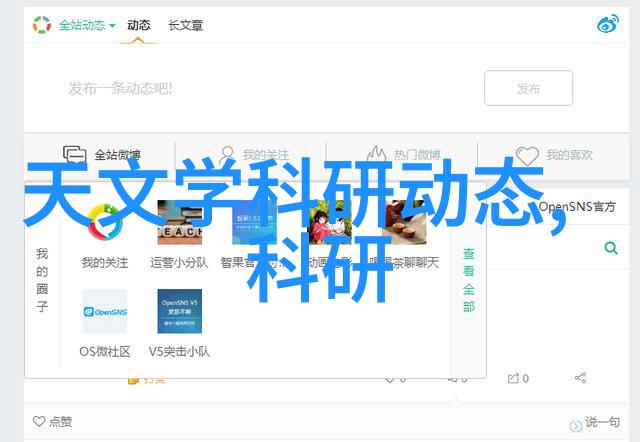Click the green search magnifier icon
Image resolution: width=640 pixels, height=442 pixels.
(611, 248)
